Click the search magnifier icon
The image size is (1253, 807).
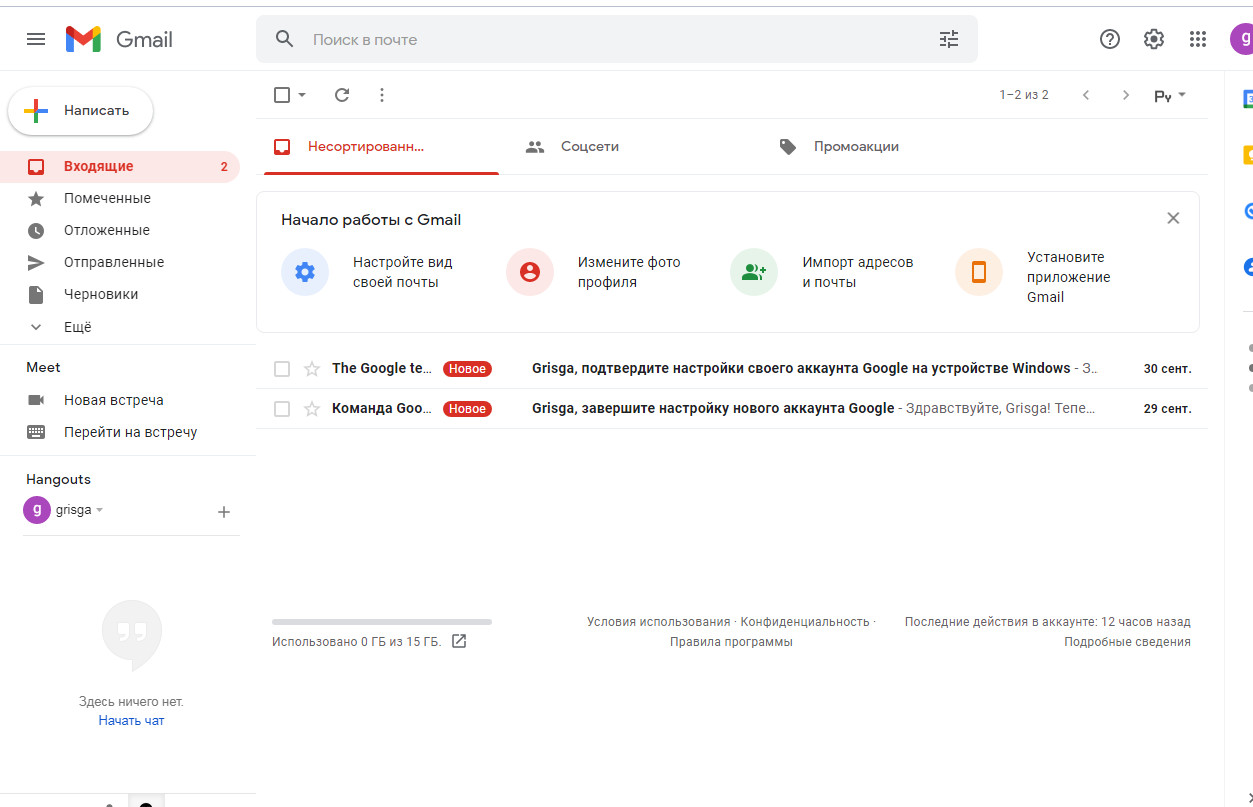[x=285, y=39]
